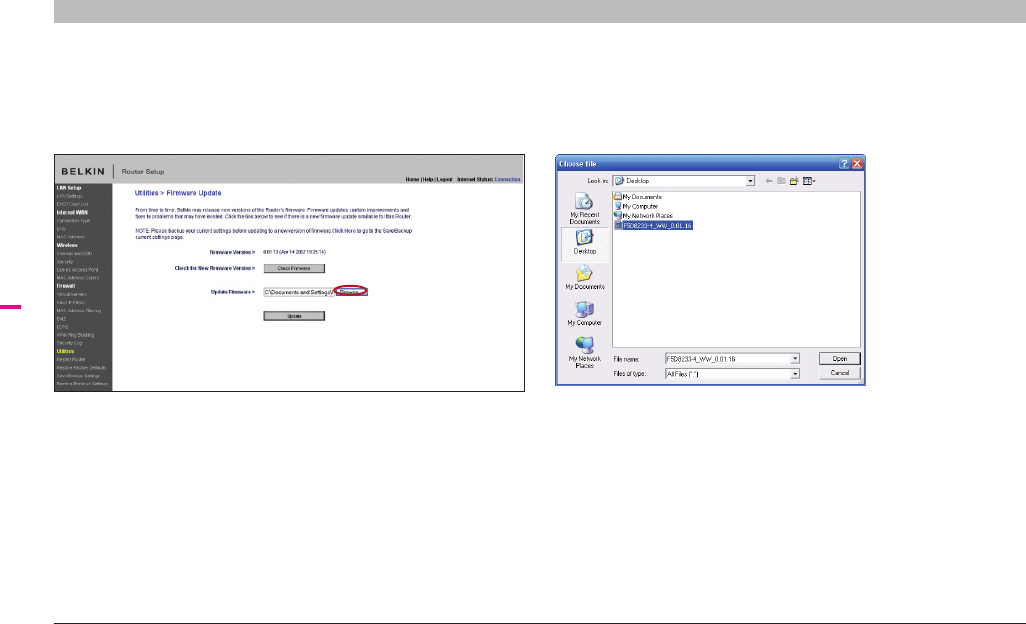Viewport: 1026px width, 624px height.
Task: Click firmware version value 0.01.13
Action: pos(294,252)
